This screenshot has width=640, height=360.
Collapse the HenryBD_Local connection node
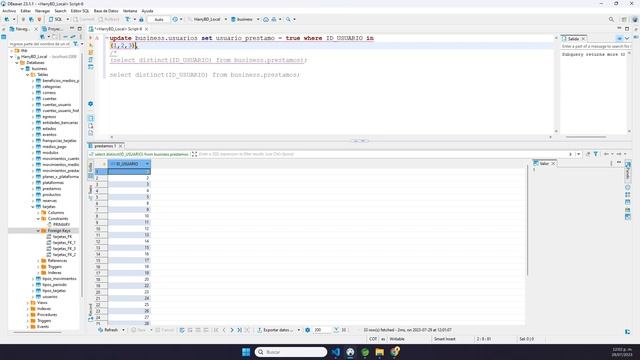[x=11, y=57]
